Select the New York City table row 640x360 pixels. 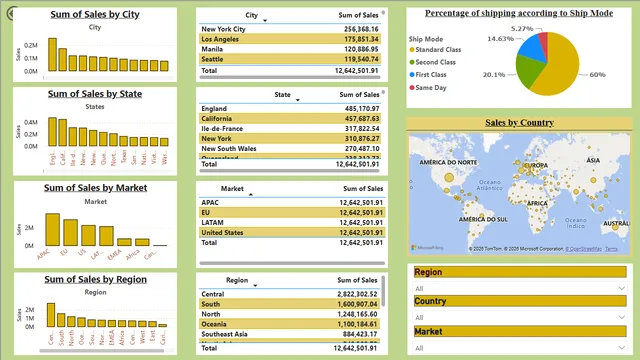click(290, 29)
